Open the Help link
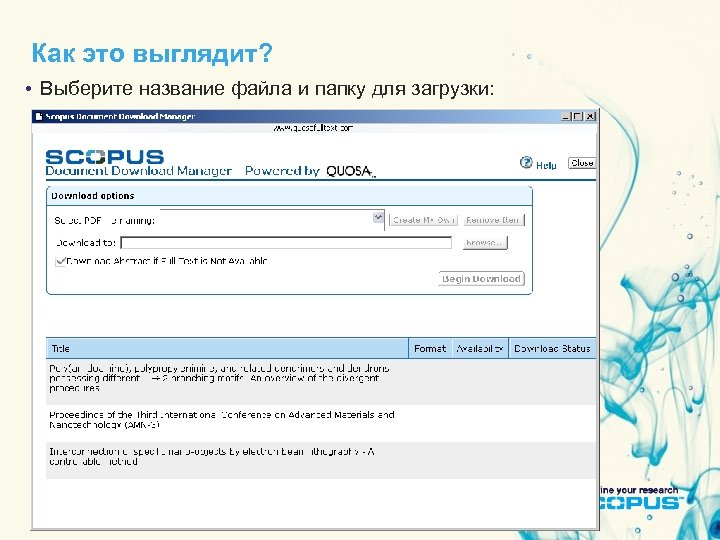This screenshot has width=720, height=540. click(546, 165)
